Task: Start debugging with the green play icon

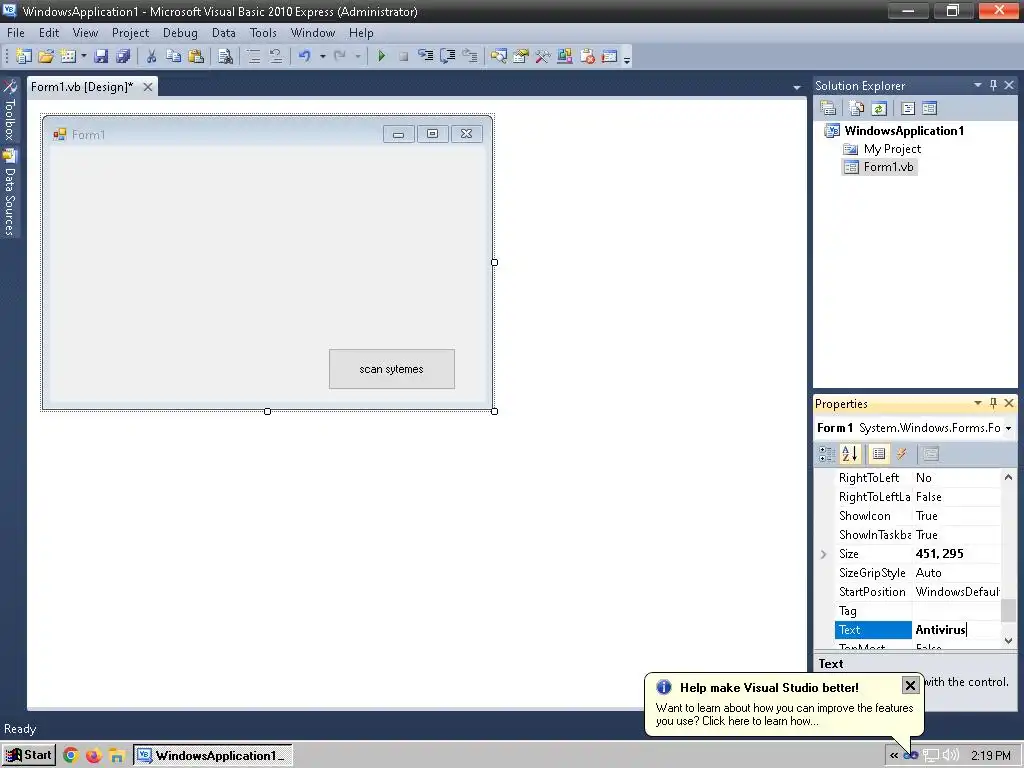Action: point(381,56)
